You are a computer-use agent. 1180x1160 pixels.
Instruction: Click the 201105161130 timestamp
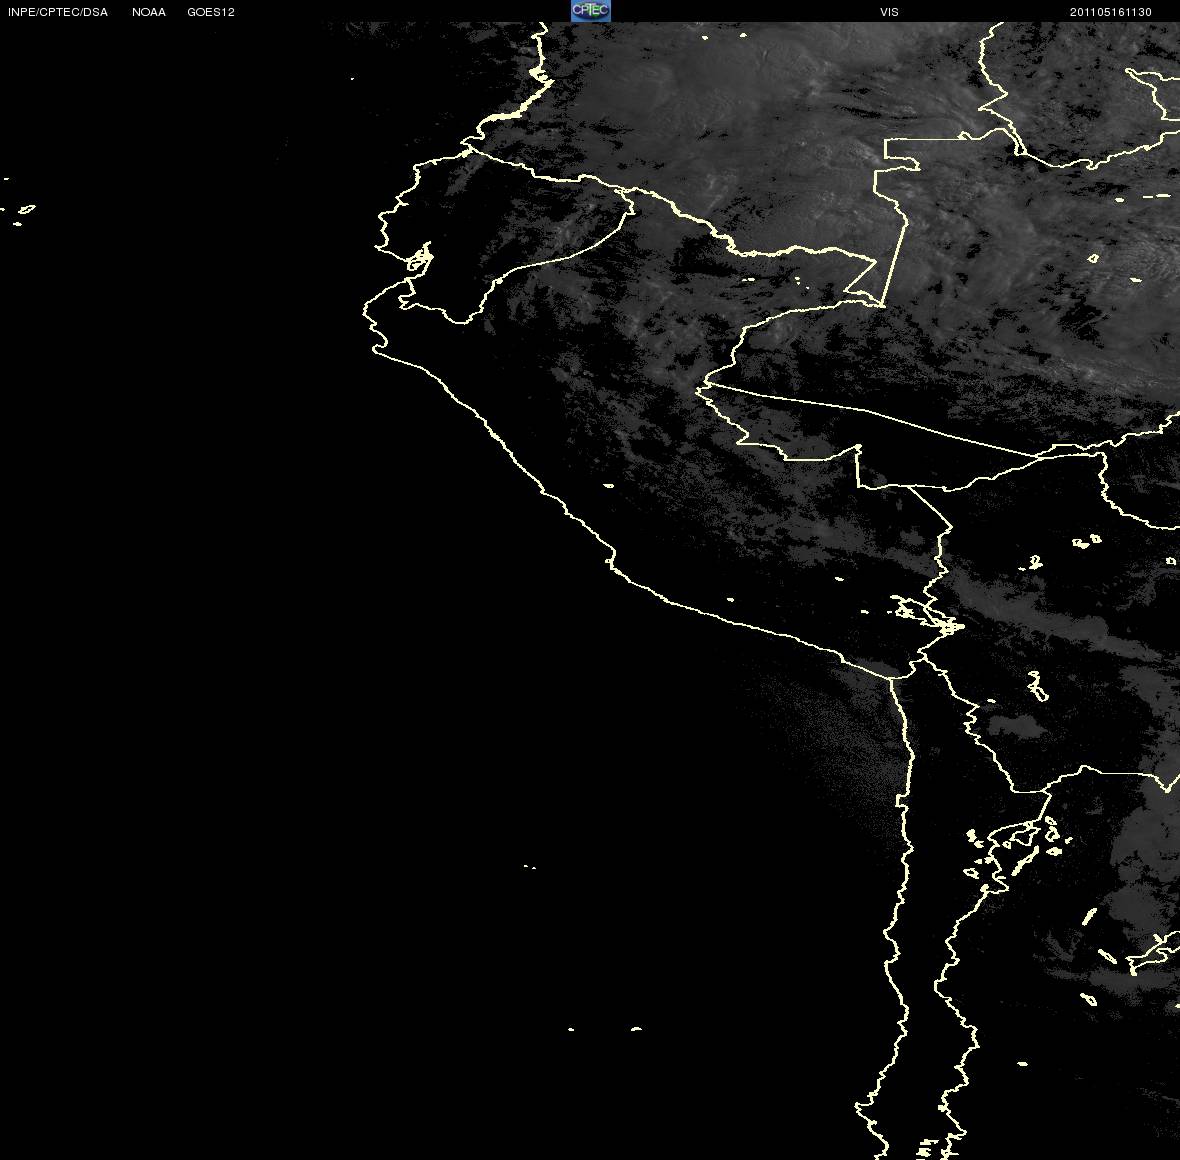(x=1111, y=12)
